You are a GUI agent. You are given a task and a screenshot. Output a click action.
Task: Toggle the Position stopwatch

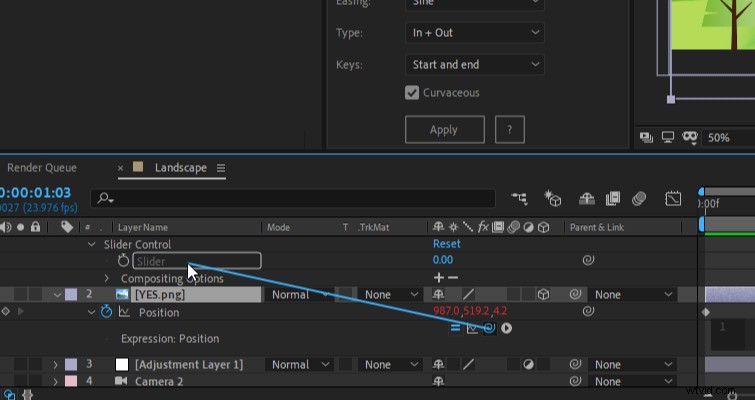106,312
